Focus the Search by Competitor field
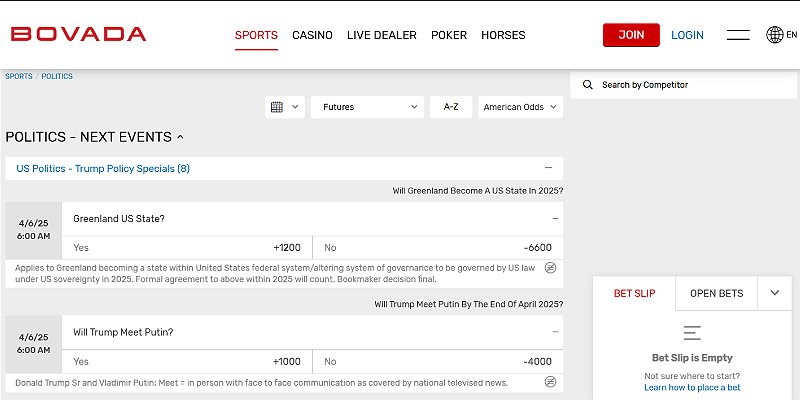 680,85
